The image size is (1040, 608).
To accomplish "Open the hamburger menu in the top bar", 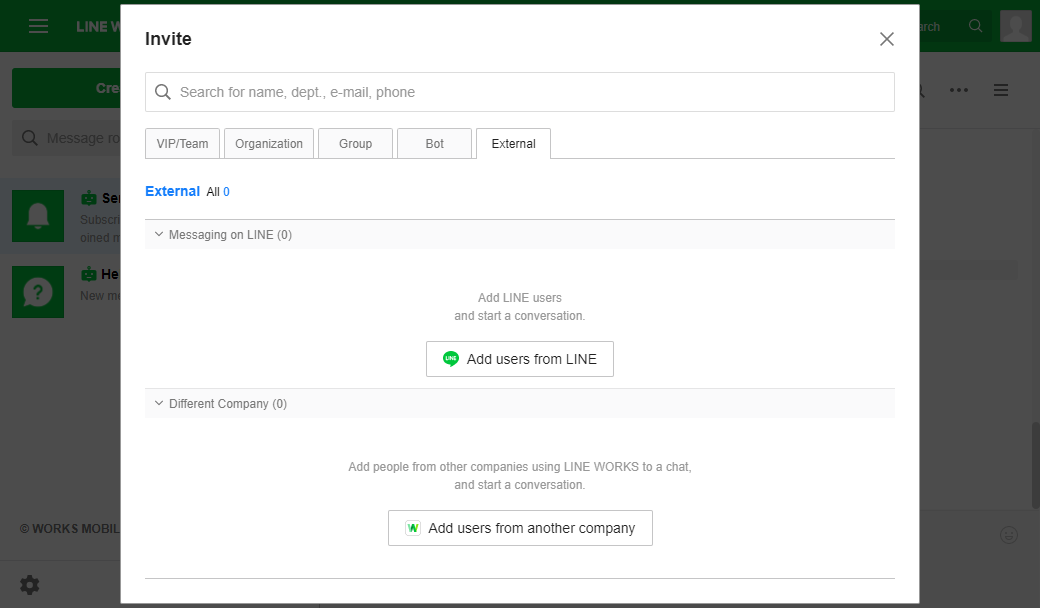I will pyautogui.click(x=38, y=26).
